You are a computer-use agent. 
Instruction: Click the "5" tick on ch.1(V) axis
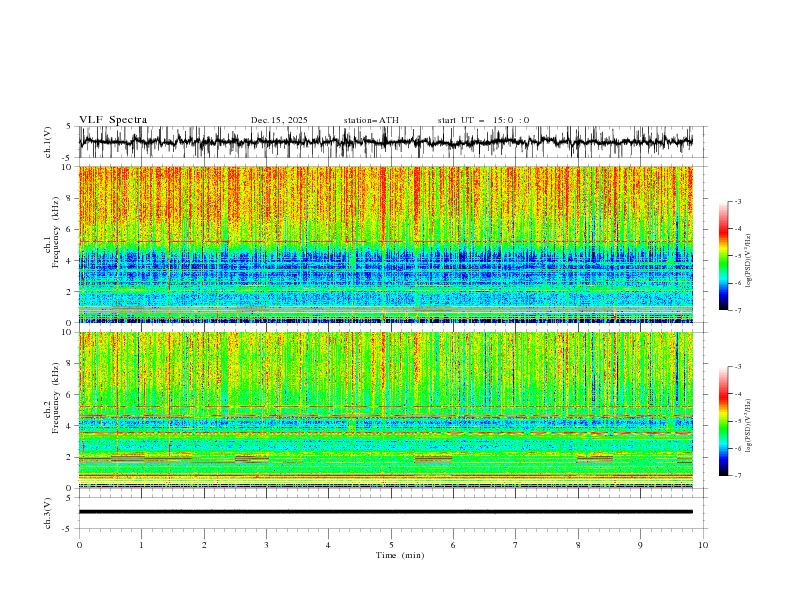click(x=69, y=127)
